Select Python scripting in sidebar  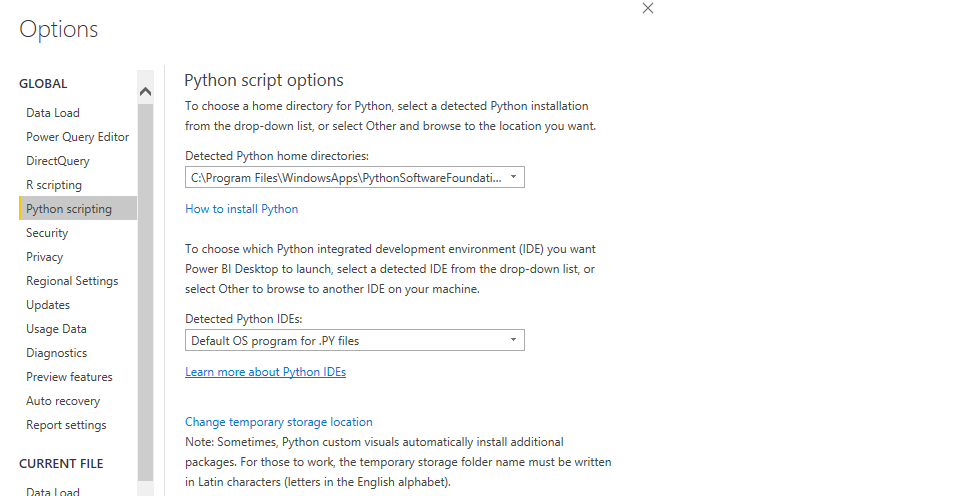point(78,209)
